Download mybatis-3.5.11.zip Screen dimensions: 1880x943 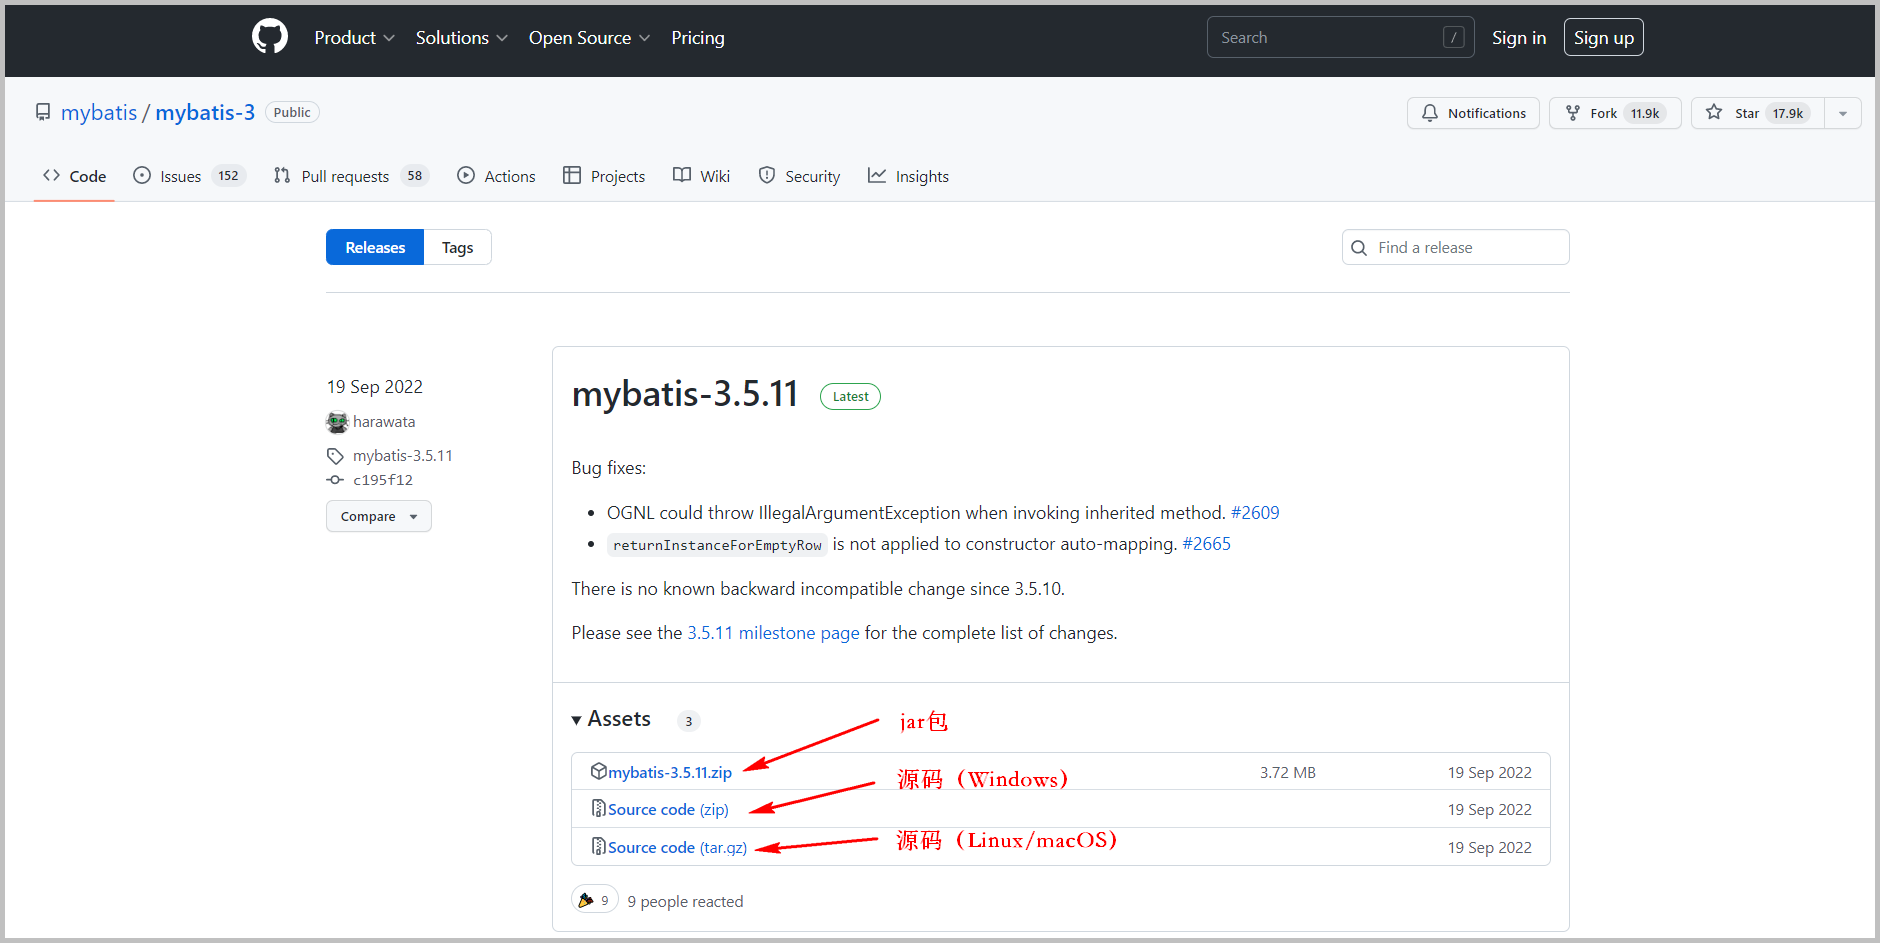coord(669,772)
